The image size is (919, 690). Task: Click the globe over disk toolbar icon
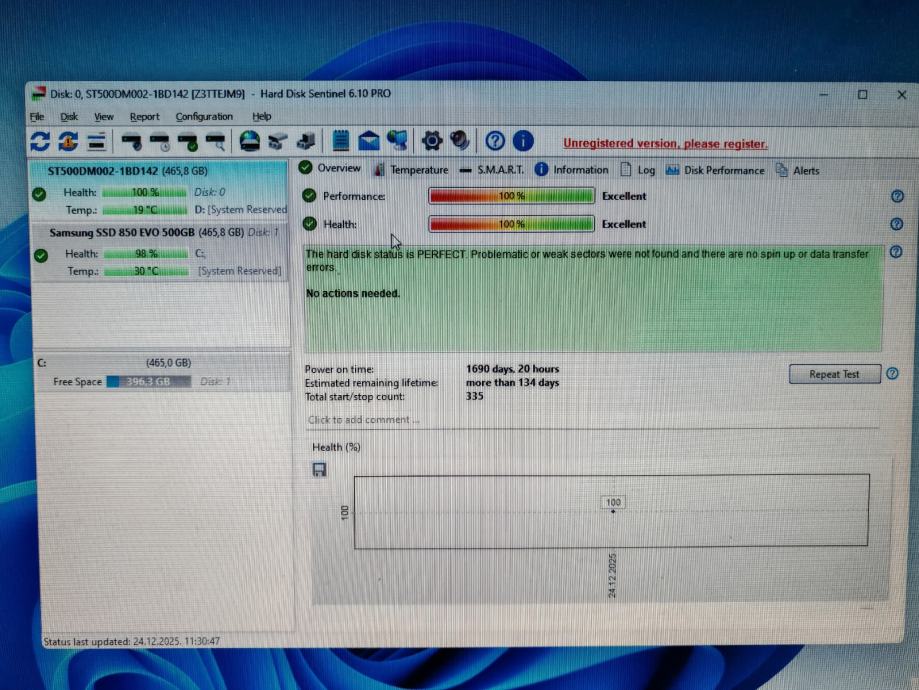coord(250,141)
